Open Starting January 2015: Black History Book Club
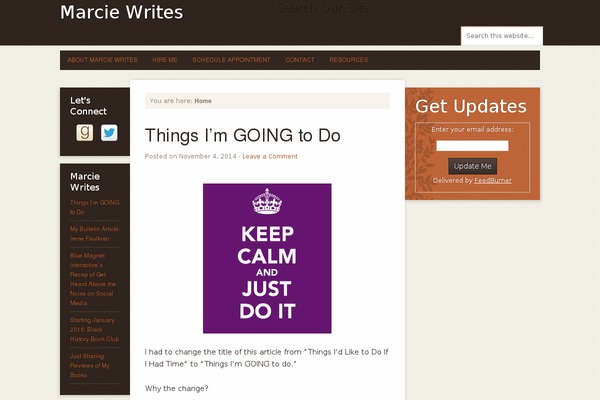Image resolution: width=600 pixels, height=400 pixels. click(94, 329)
